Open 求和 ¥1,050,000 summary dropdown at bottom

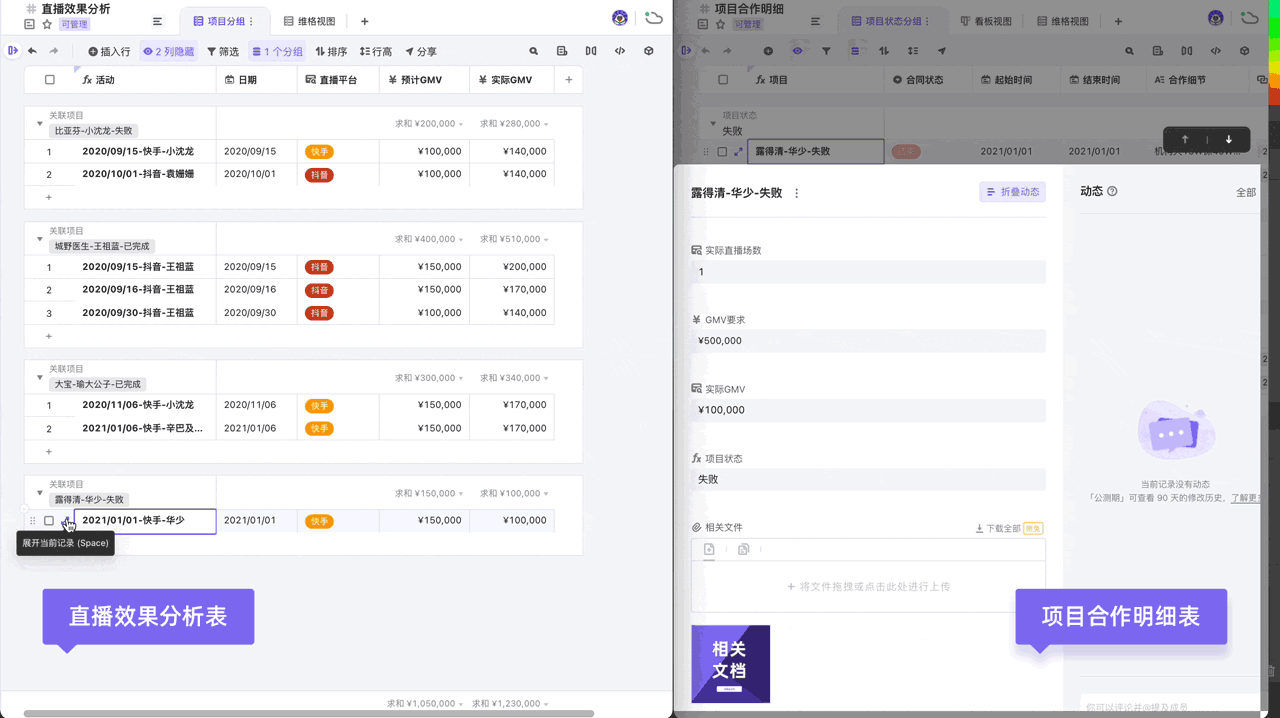coord(425,704)
